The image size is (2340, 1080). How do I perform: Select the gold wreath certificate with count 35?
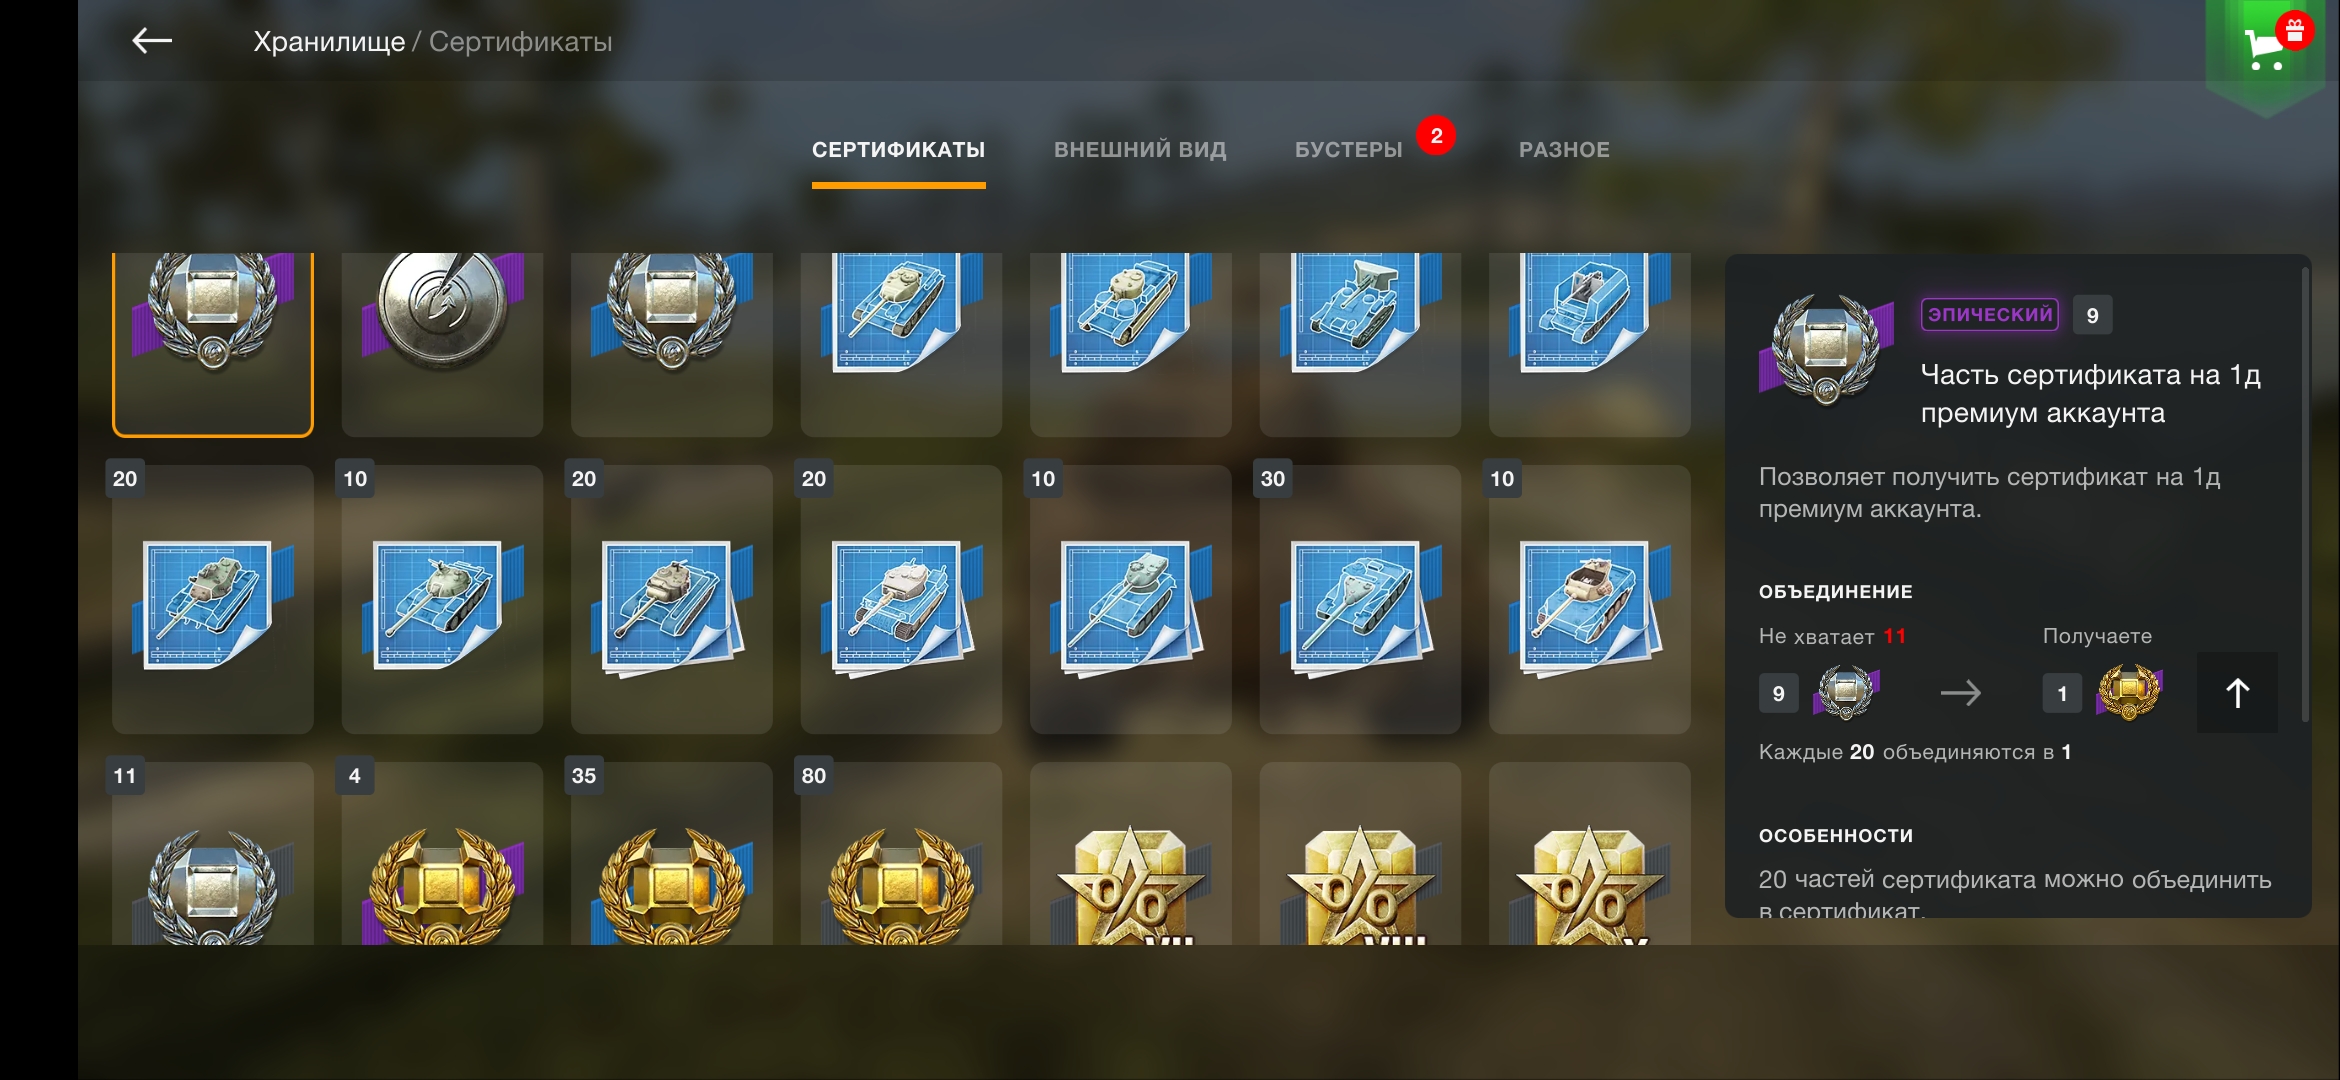point(672,853)
